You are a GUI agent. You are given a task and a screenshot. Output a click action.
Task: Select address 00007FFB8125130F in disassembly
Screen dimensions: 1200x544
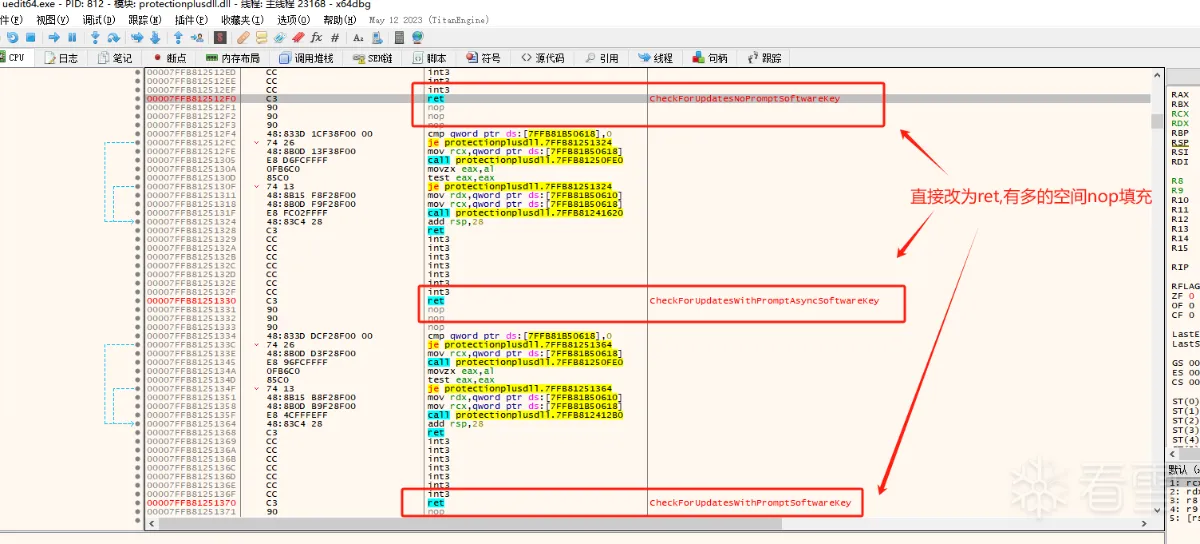(191, 186)
